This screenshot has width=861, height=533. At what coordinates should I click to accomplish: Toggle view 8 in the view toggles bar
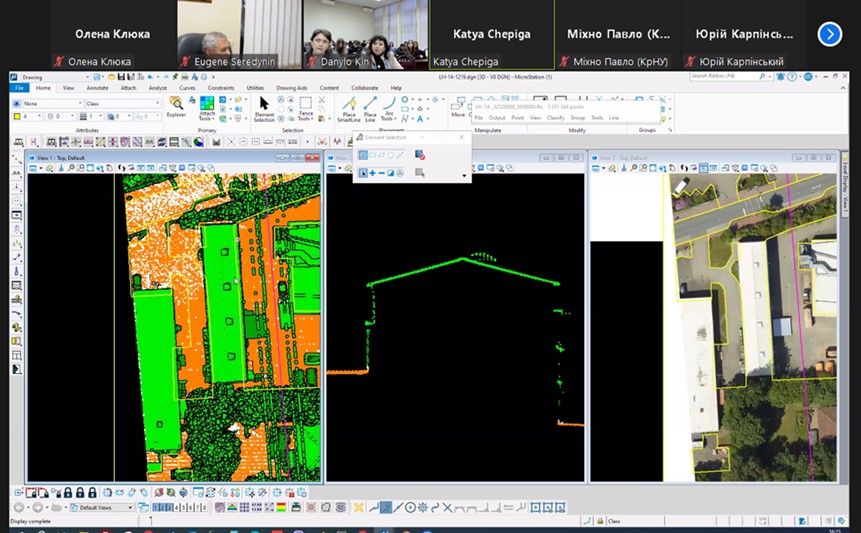coord(204,508)
